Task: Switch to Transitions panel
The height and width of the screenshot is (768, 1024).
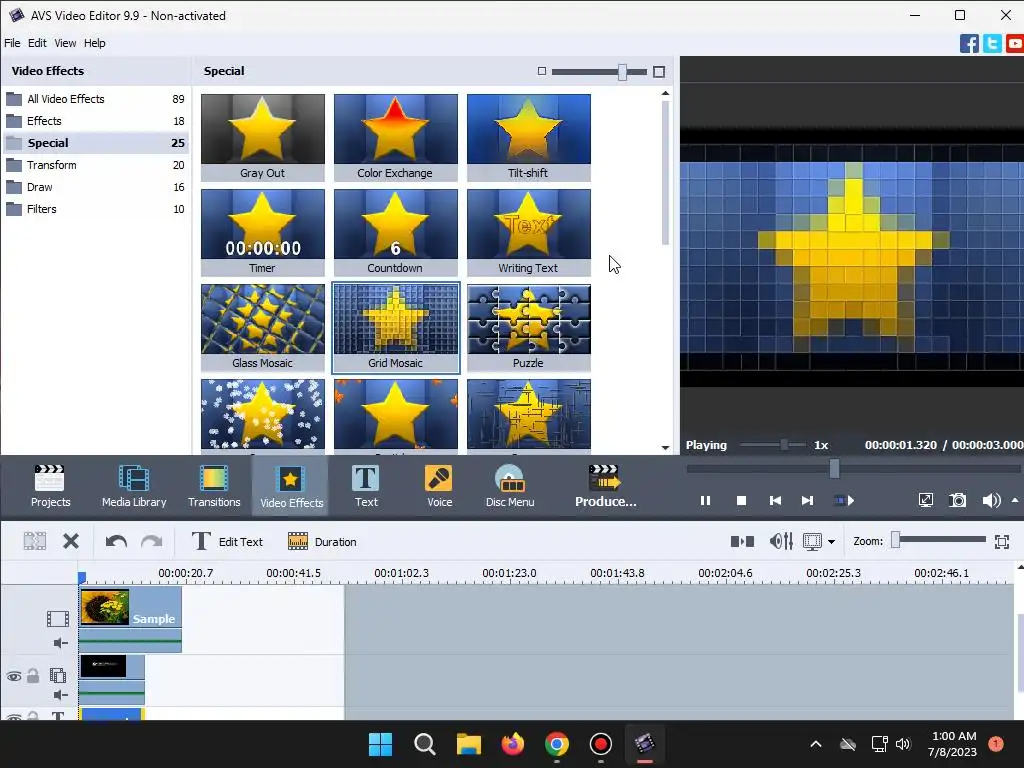Action: click(214, 486)
